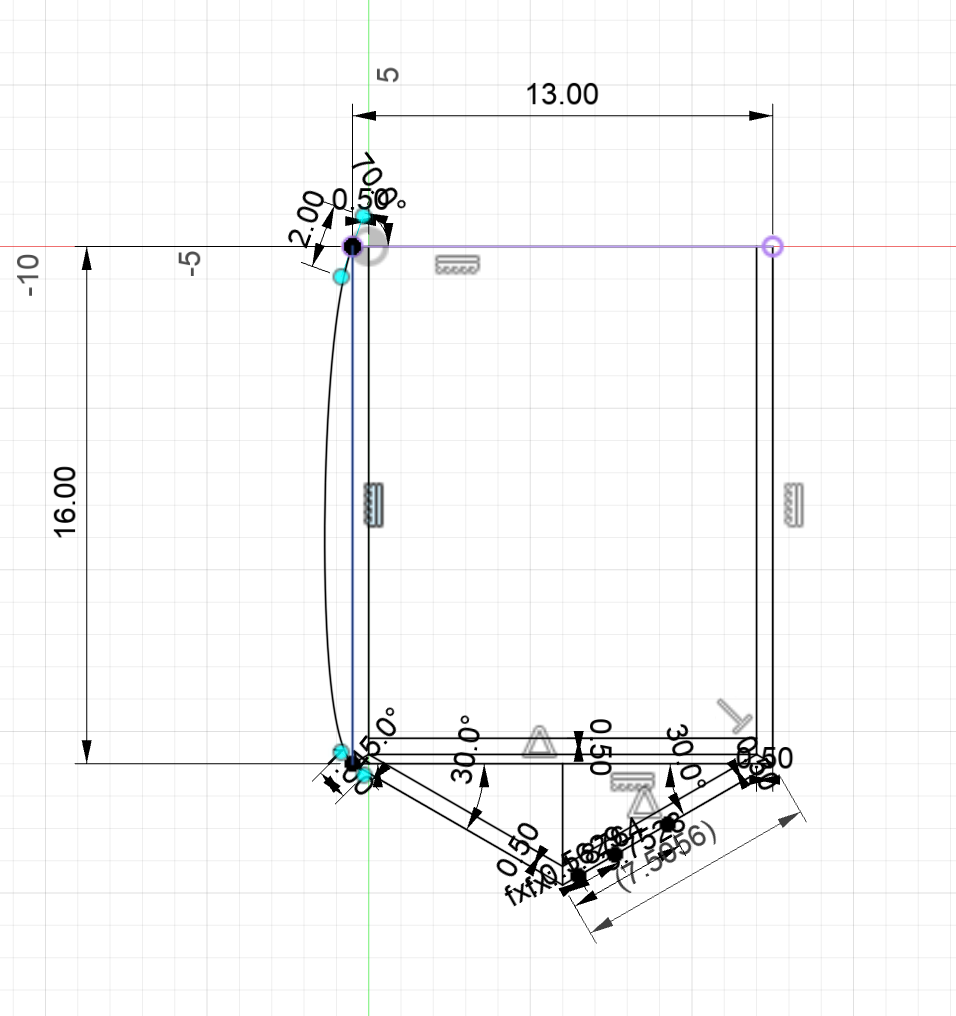Select the 13.00 width dimension
This screenshot has width=956, height=1016.
click(562, 95)
